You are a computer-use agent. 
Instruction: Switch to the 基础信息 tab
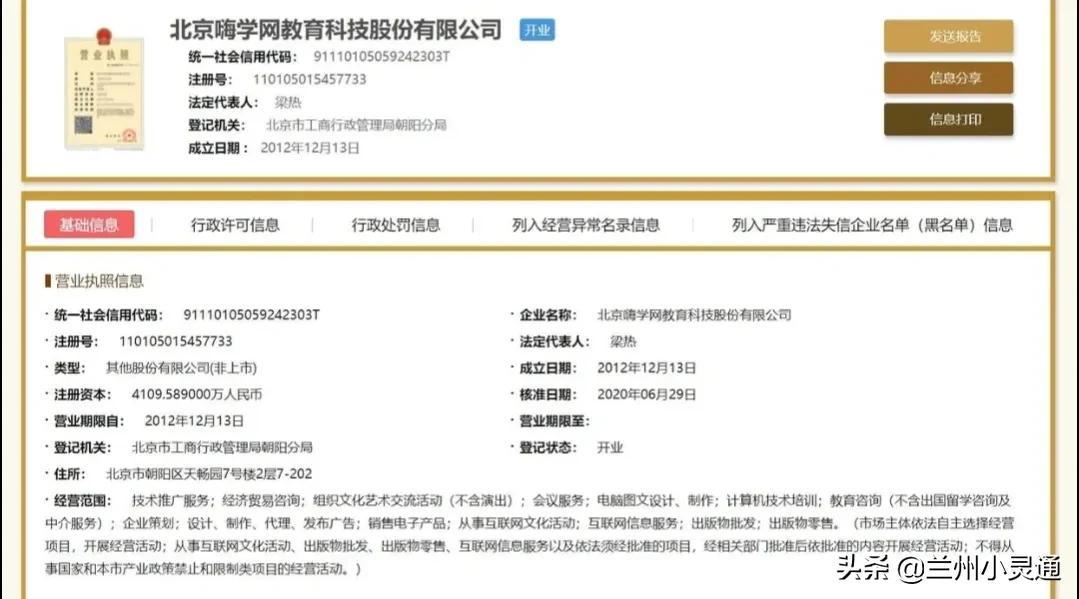click(x=88, y=224)
